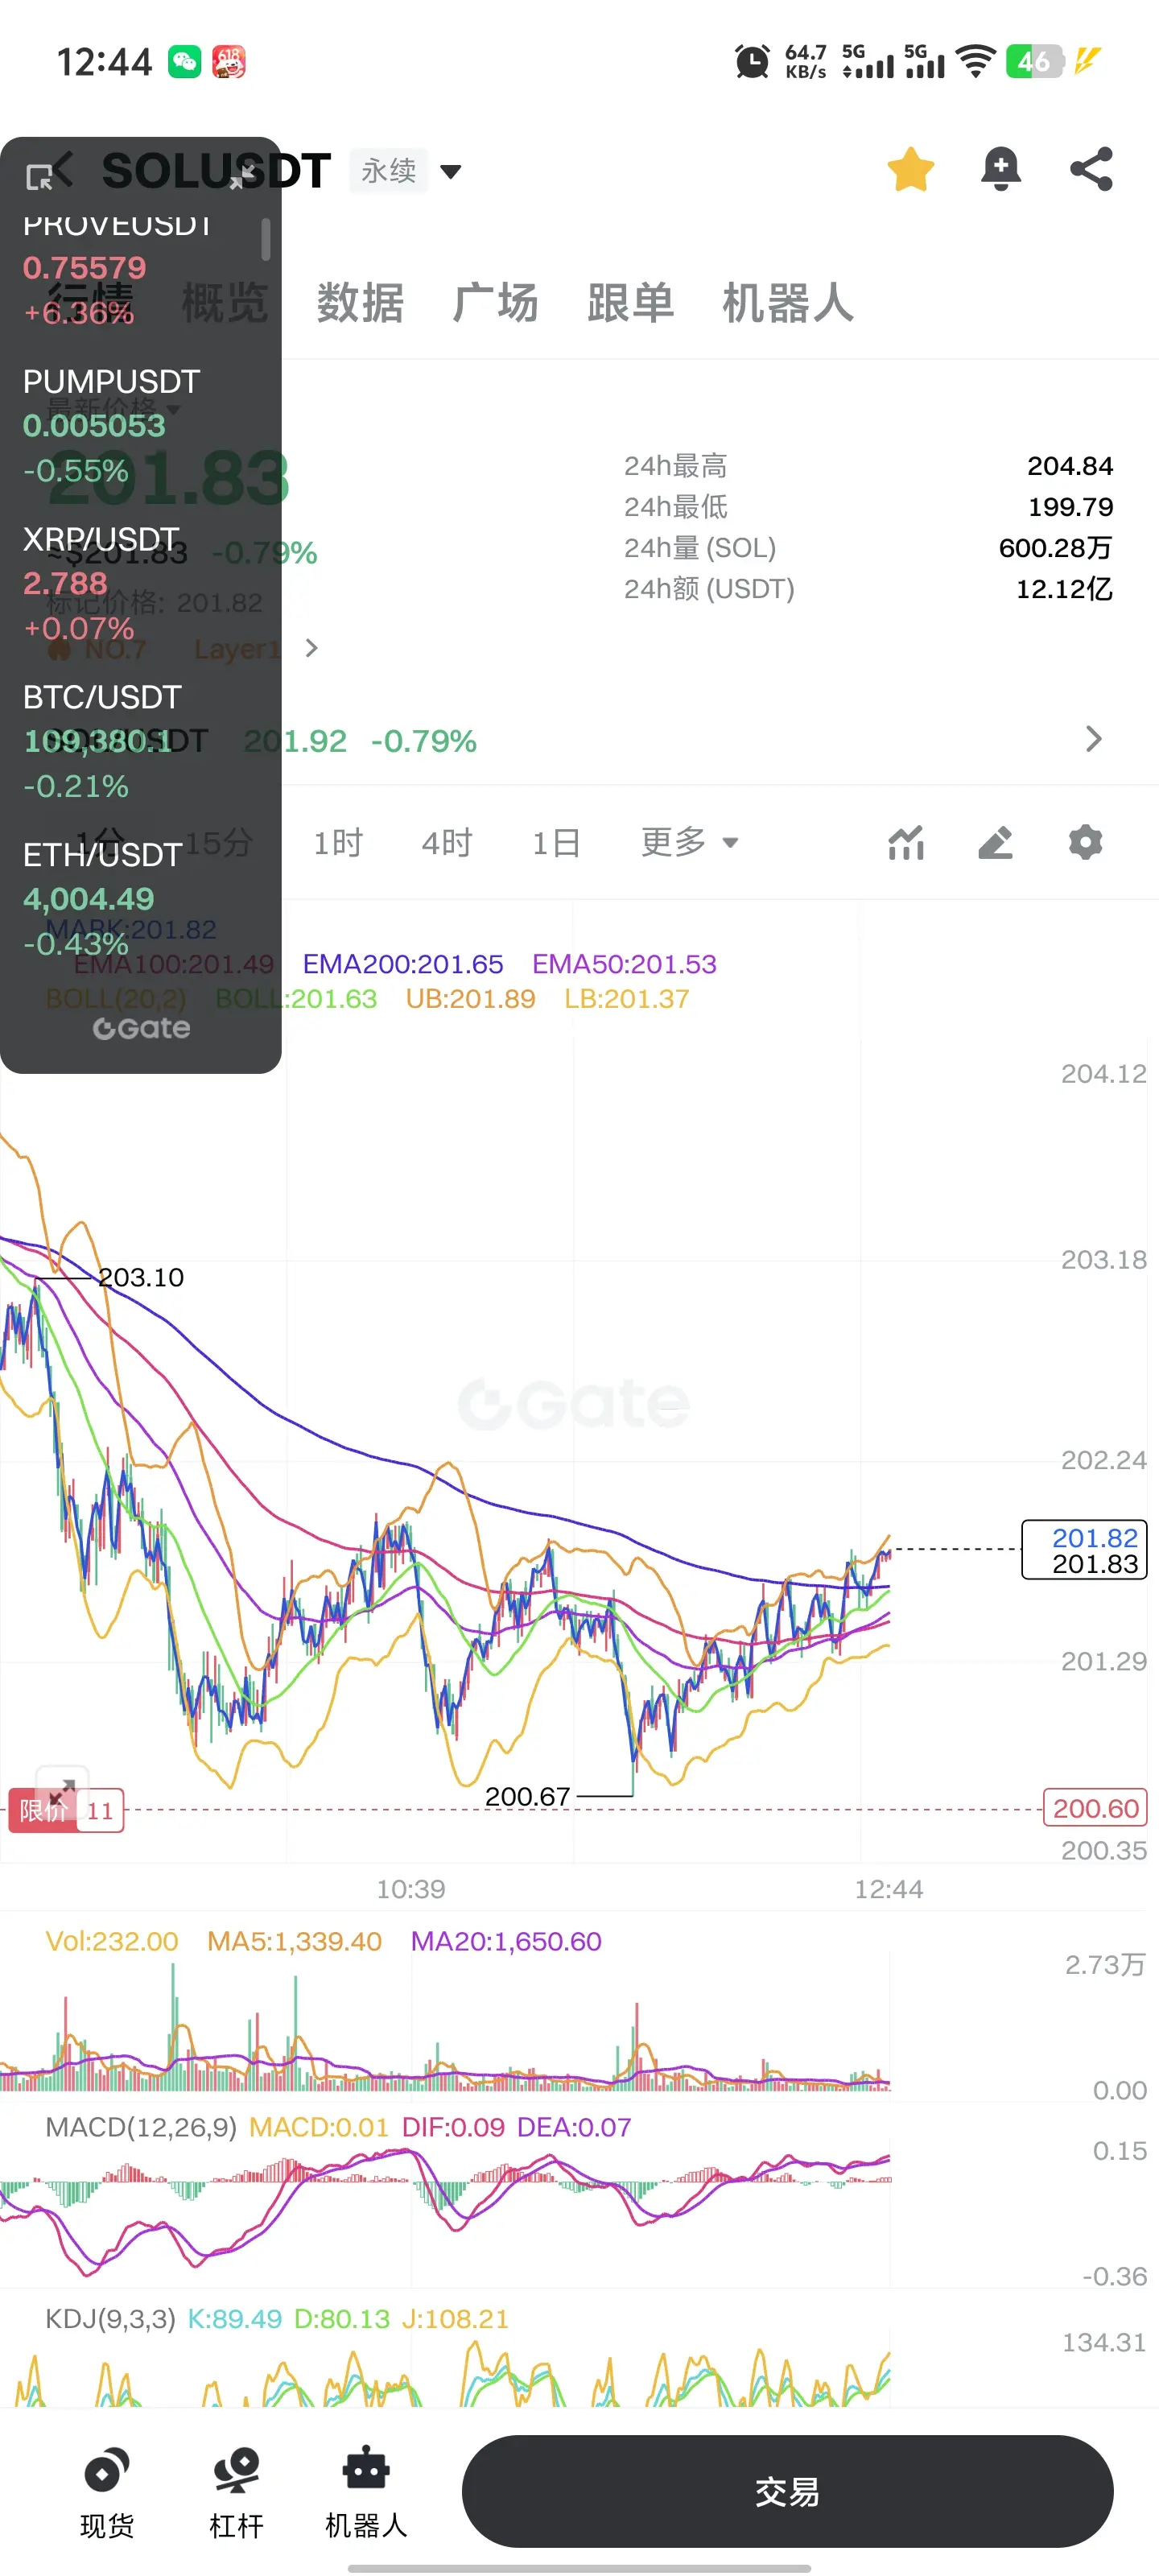Viewport: 1159px width, 2576px height.
Task: Tap the LB:201.37 Bollinger label
Action: [x=626, y=999]
